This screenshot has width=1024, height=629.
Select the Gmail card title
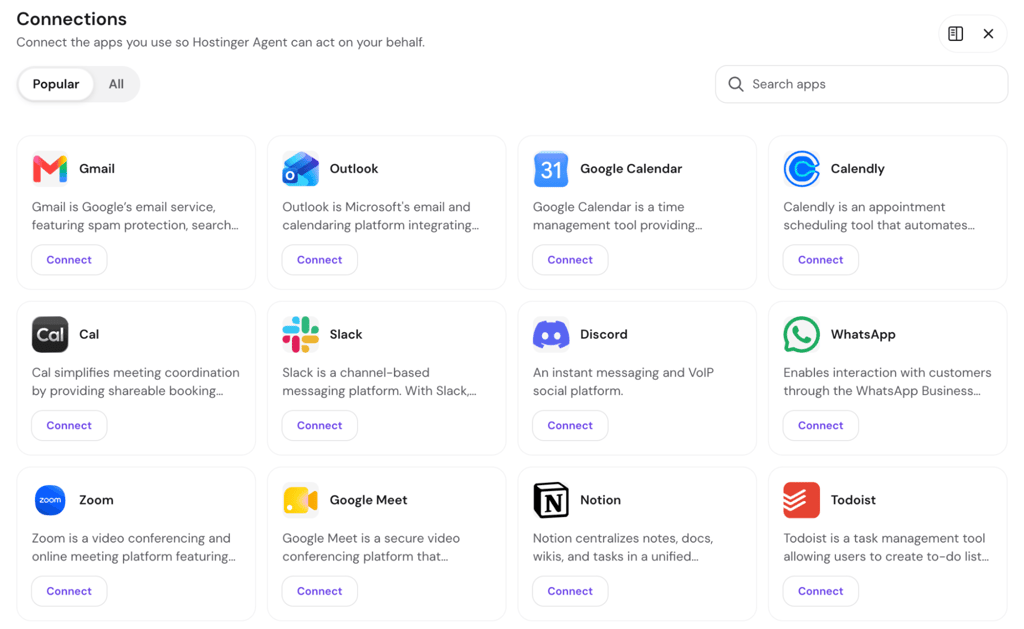(x=97, y=169)
